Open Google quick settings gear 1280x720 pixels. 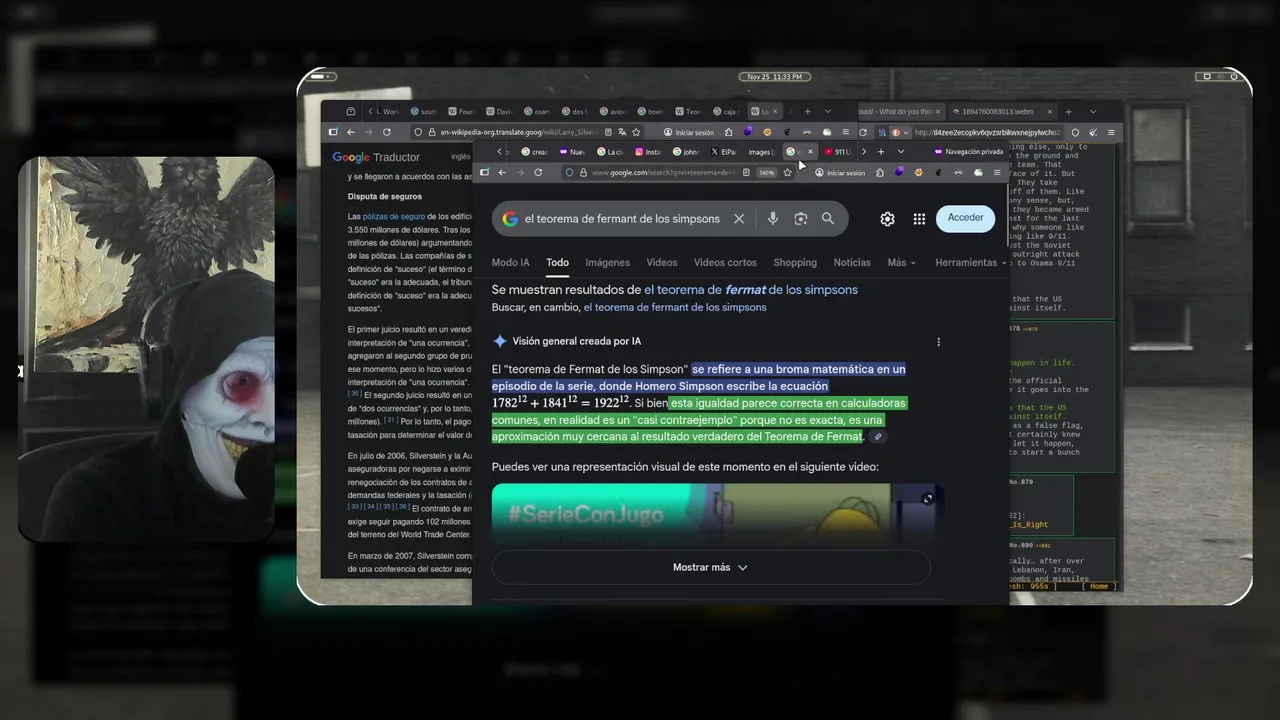pyautogui.click(x=887, y=219)
